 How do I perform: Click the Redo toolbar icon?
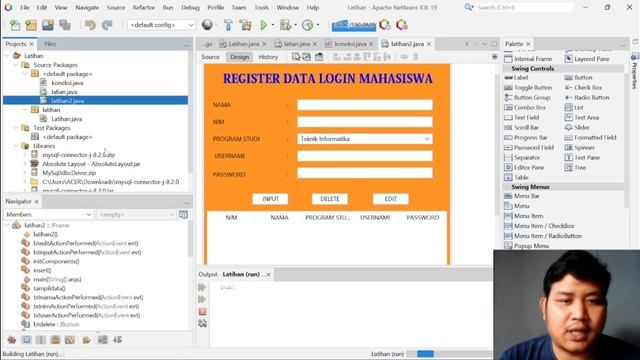click(107, 25)
